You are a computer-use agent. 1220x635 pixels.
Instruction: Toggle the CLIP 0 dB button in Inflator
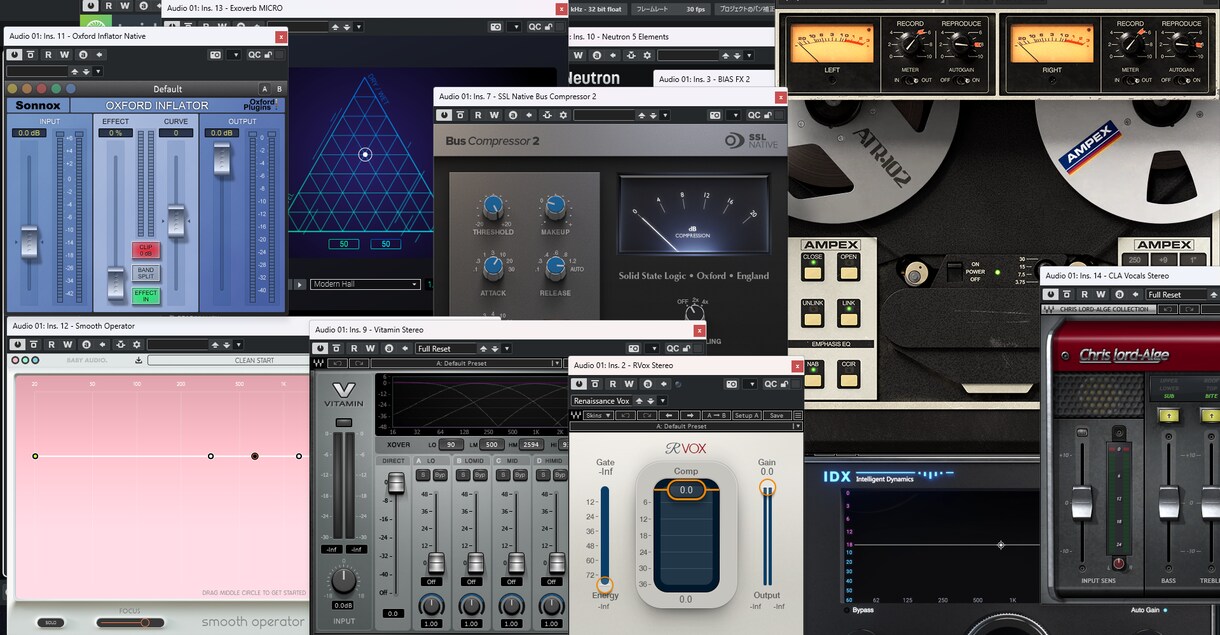point(146,250)
